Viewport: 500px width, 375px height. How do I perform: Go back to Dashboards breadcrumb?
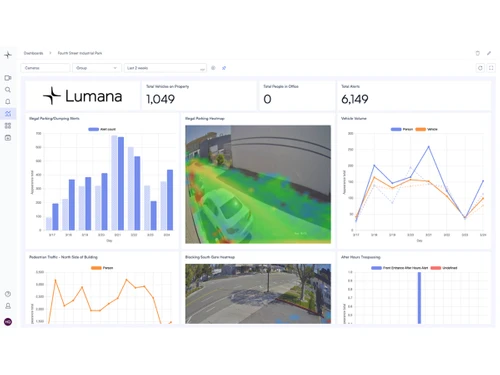coord(33,53)
